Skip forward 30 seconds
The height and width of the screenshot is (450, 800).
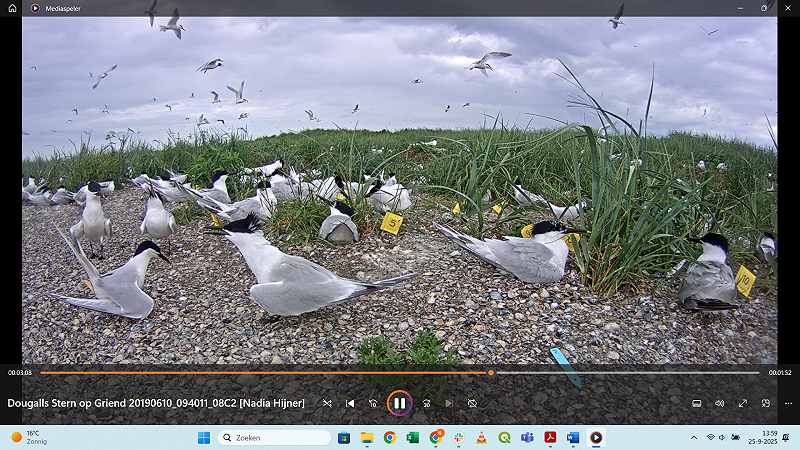click(x=426, y=403)
